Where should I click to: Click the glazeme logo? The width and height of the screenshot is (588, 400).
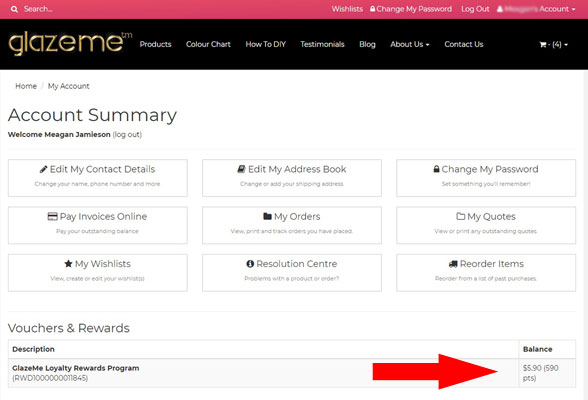(70, 44)
